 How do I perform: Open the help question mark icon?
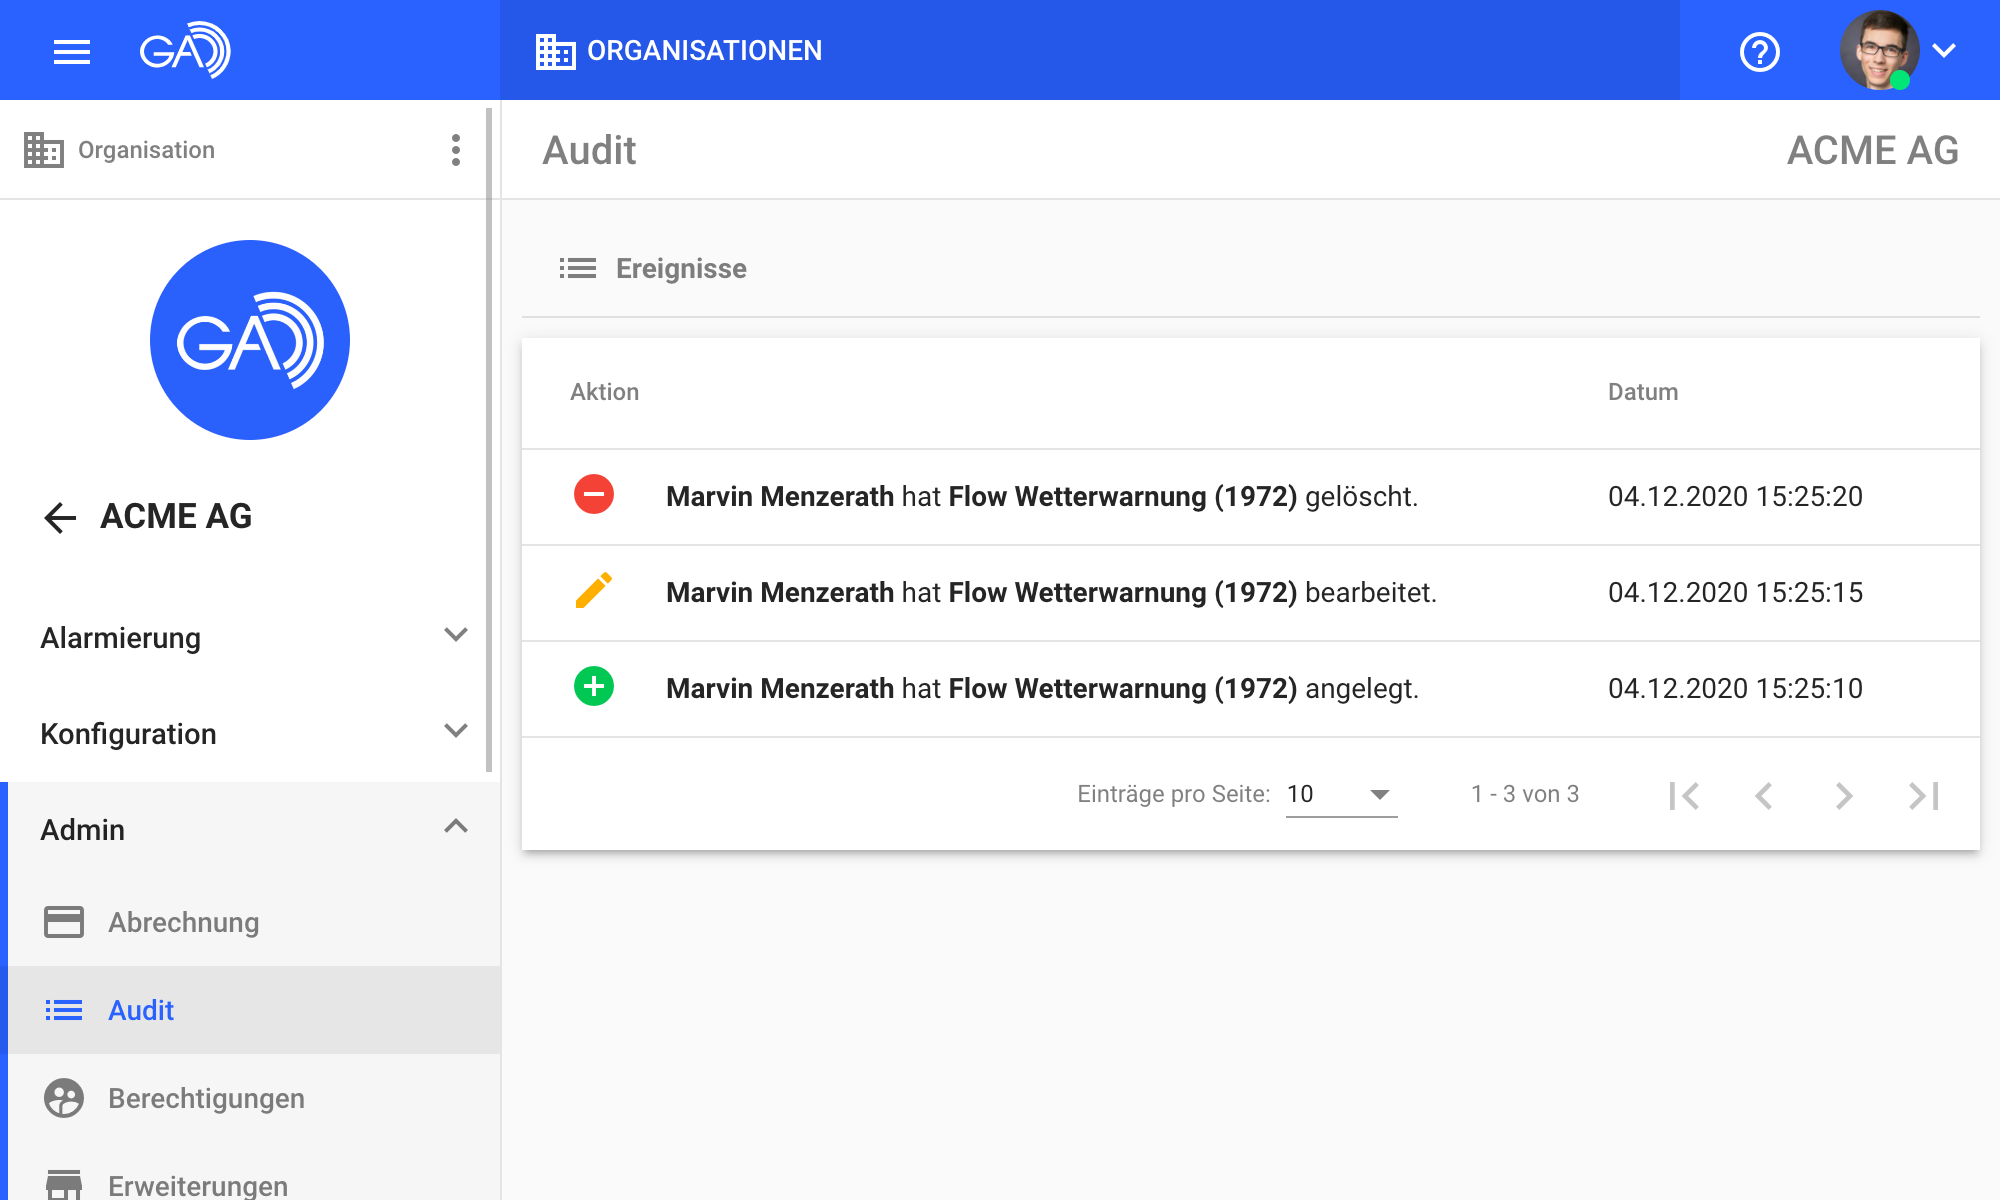[x=1759, y=51]
